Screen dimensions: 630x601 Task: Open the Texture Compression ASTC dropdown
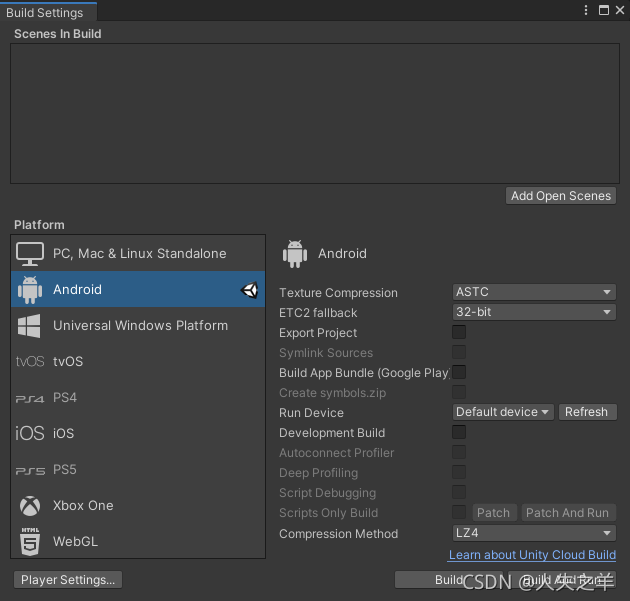(534, 292)
